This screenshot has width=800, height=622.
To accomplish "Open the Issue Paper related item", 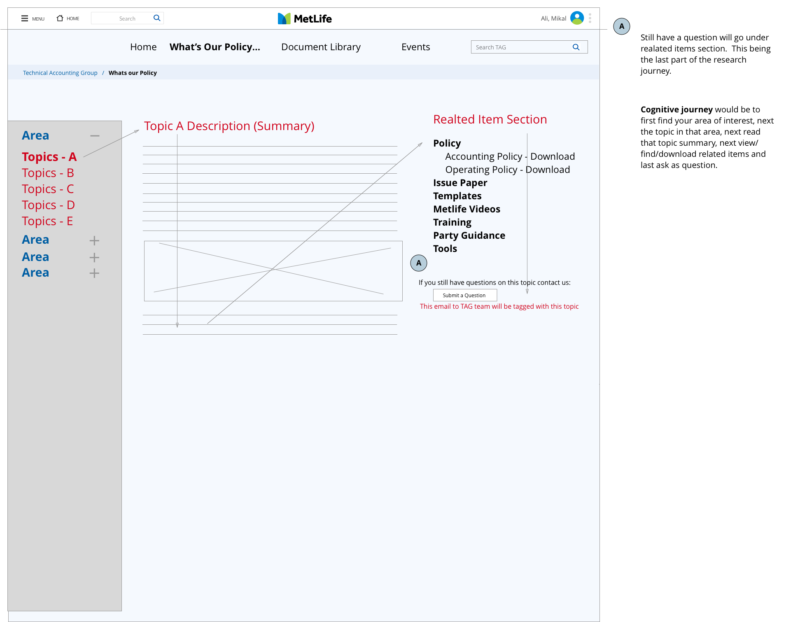I will pyautogui.click(x=460, y=183).
